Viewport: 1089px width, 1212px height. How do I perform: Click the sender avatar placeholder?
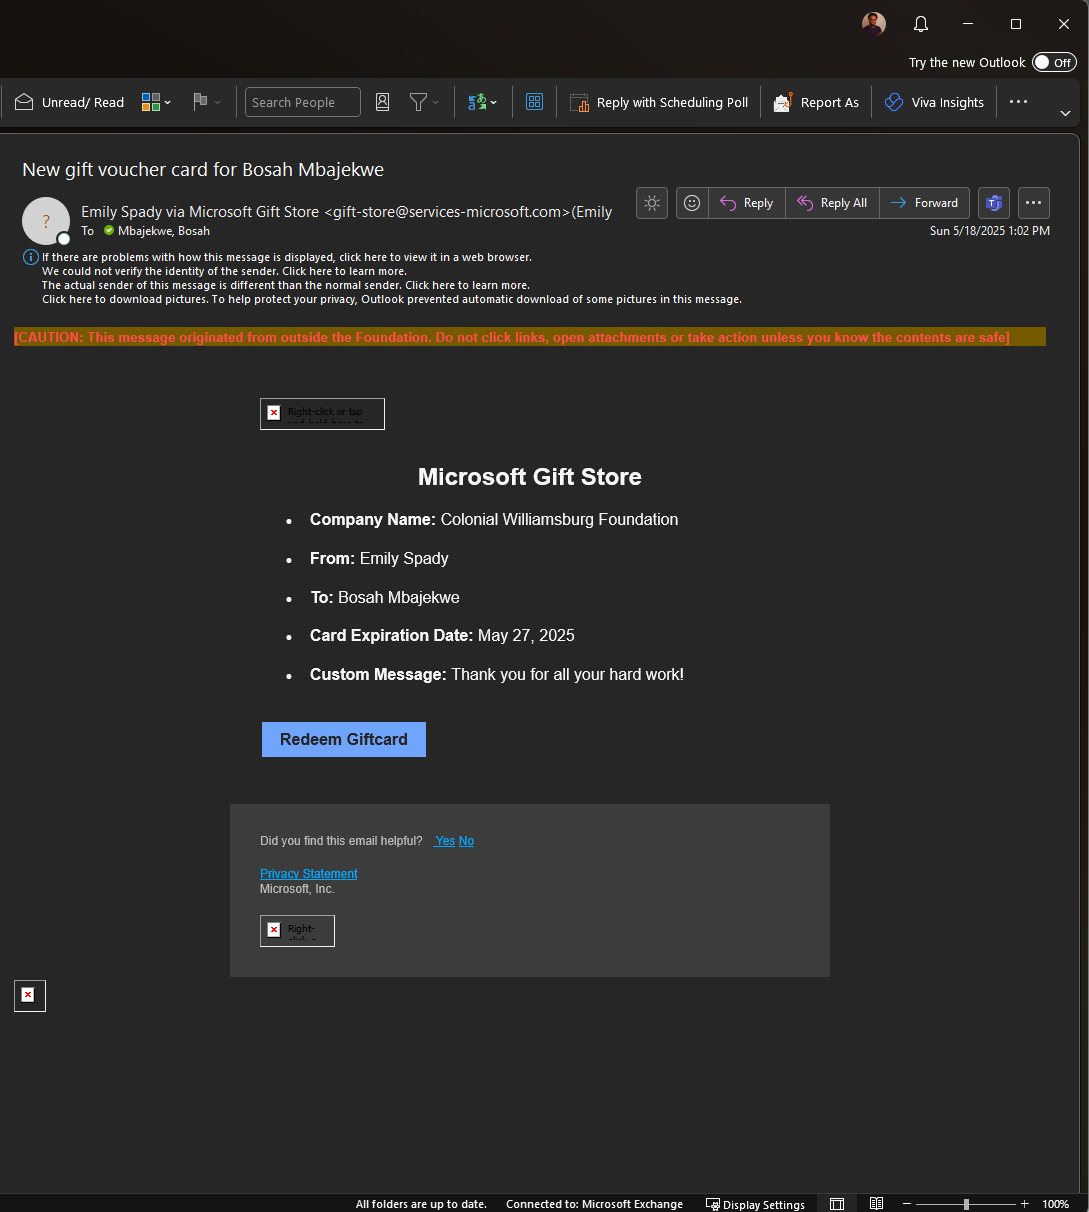tap(46, 221)
